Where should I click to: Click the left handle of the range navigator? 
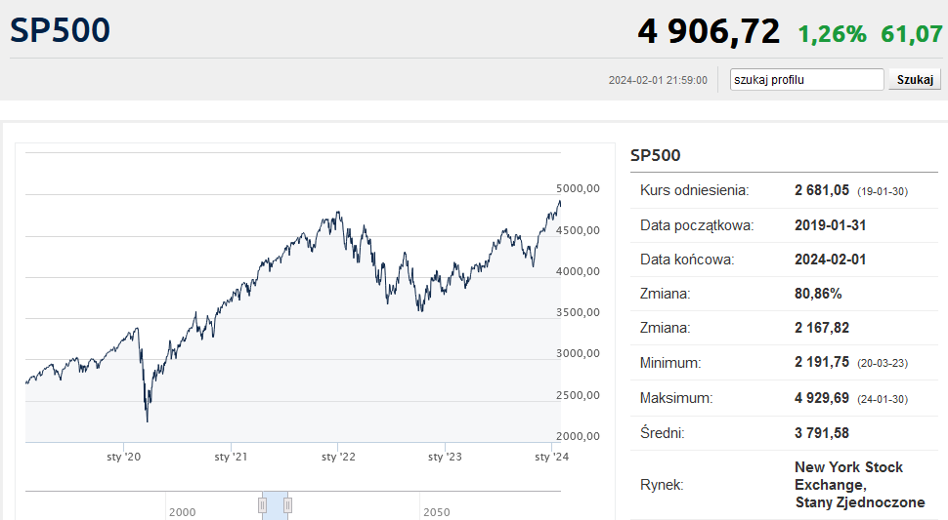pos(263,505)
